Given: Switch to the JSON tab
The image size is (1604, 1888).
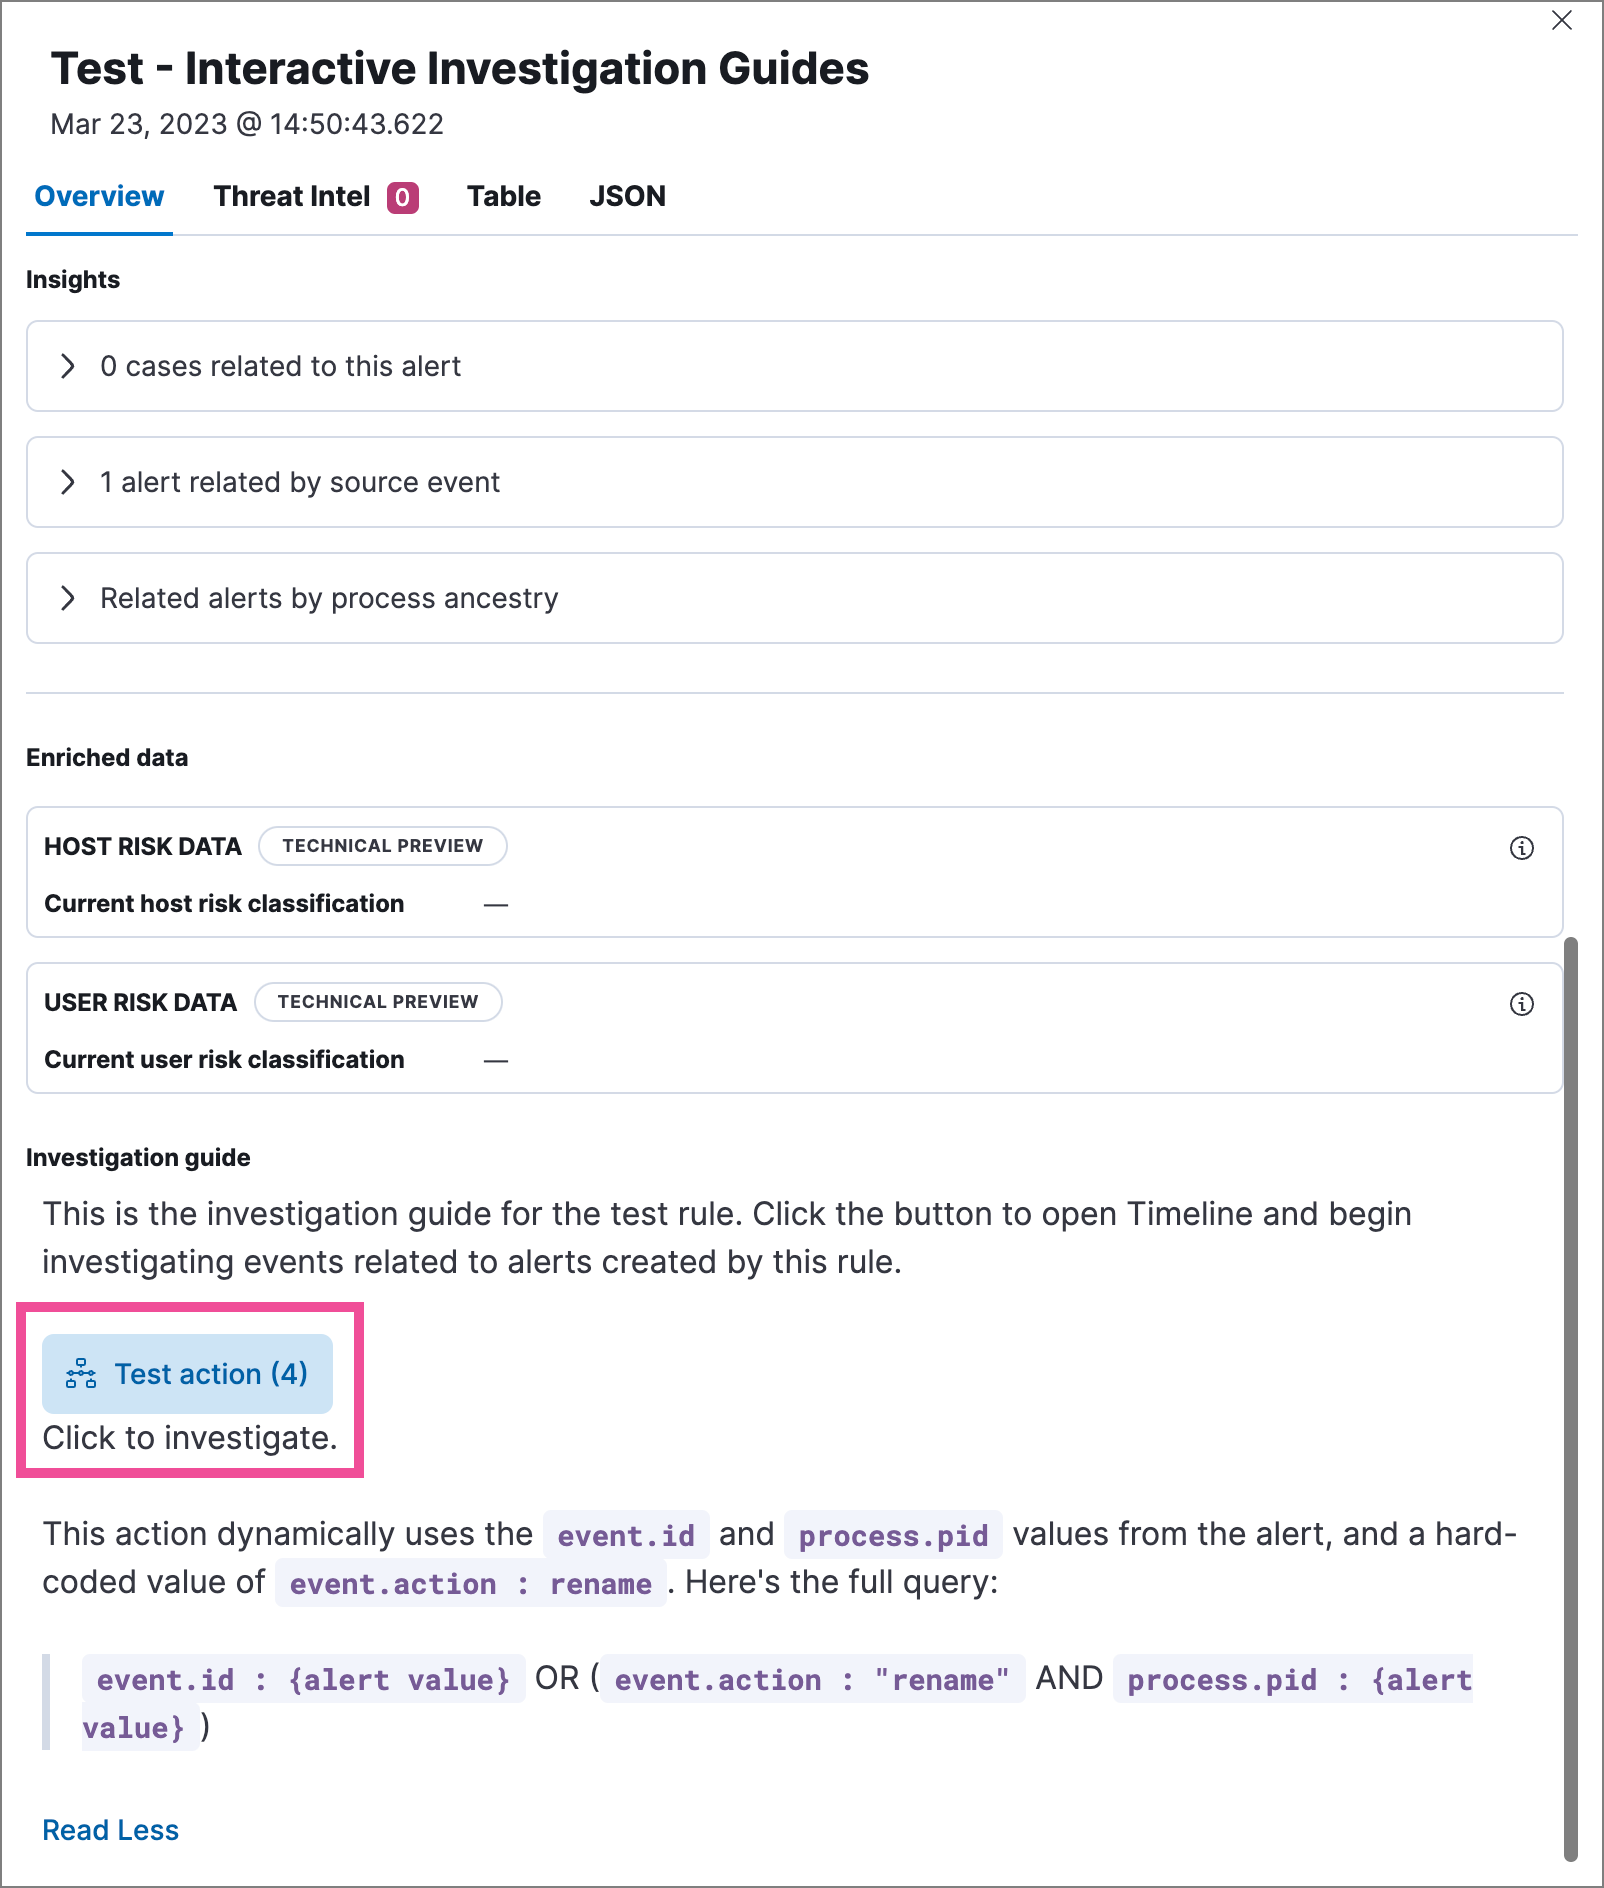Looking at the screenshot, I should tap(627, 196).
